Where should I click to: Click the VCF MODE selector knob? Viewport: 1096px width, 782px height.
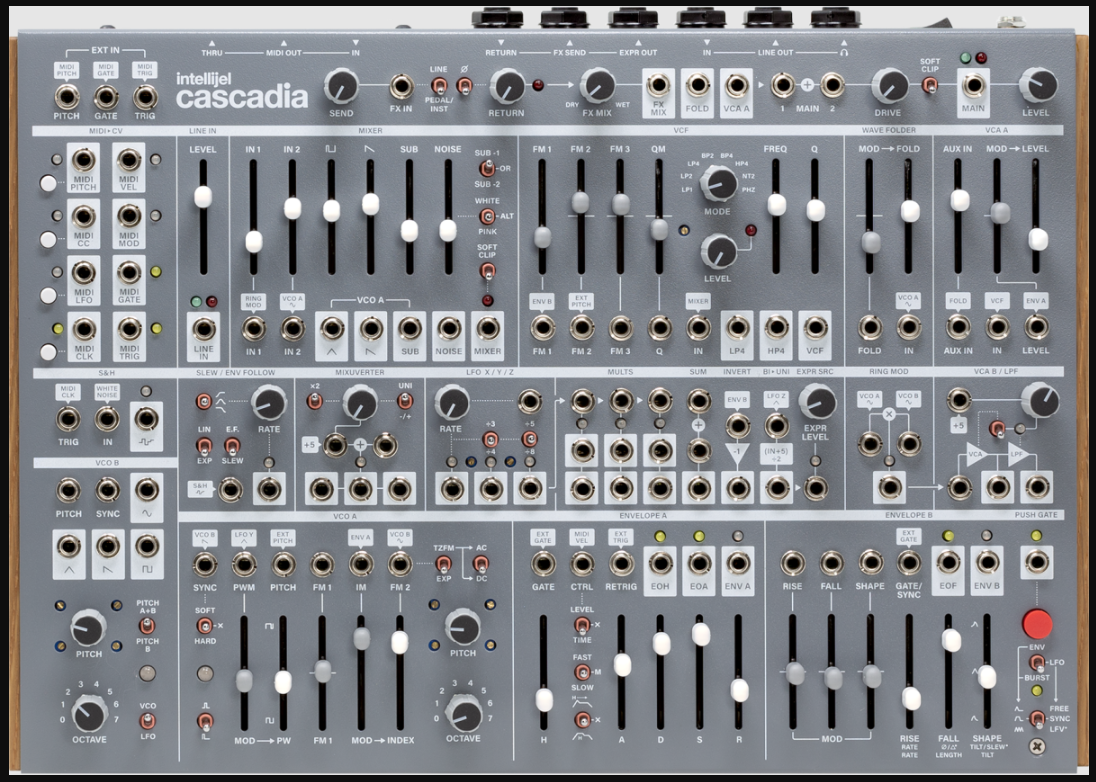(x=719, y=183)
